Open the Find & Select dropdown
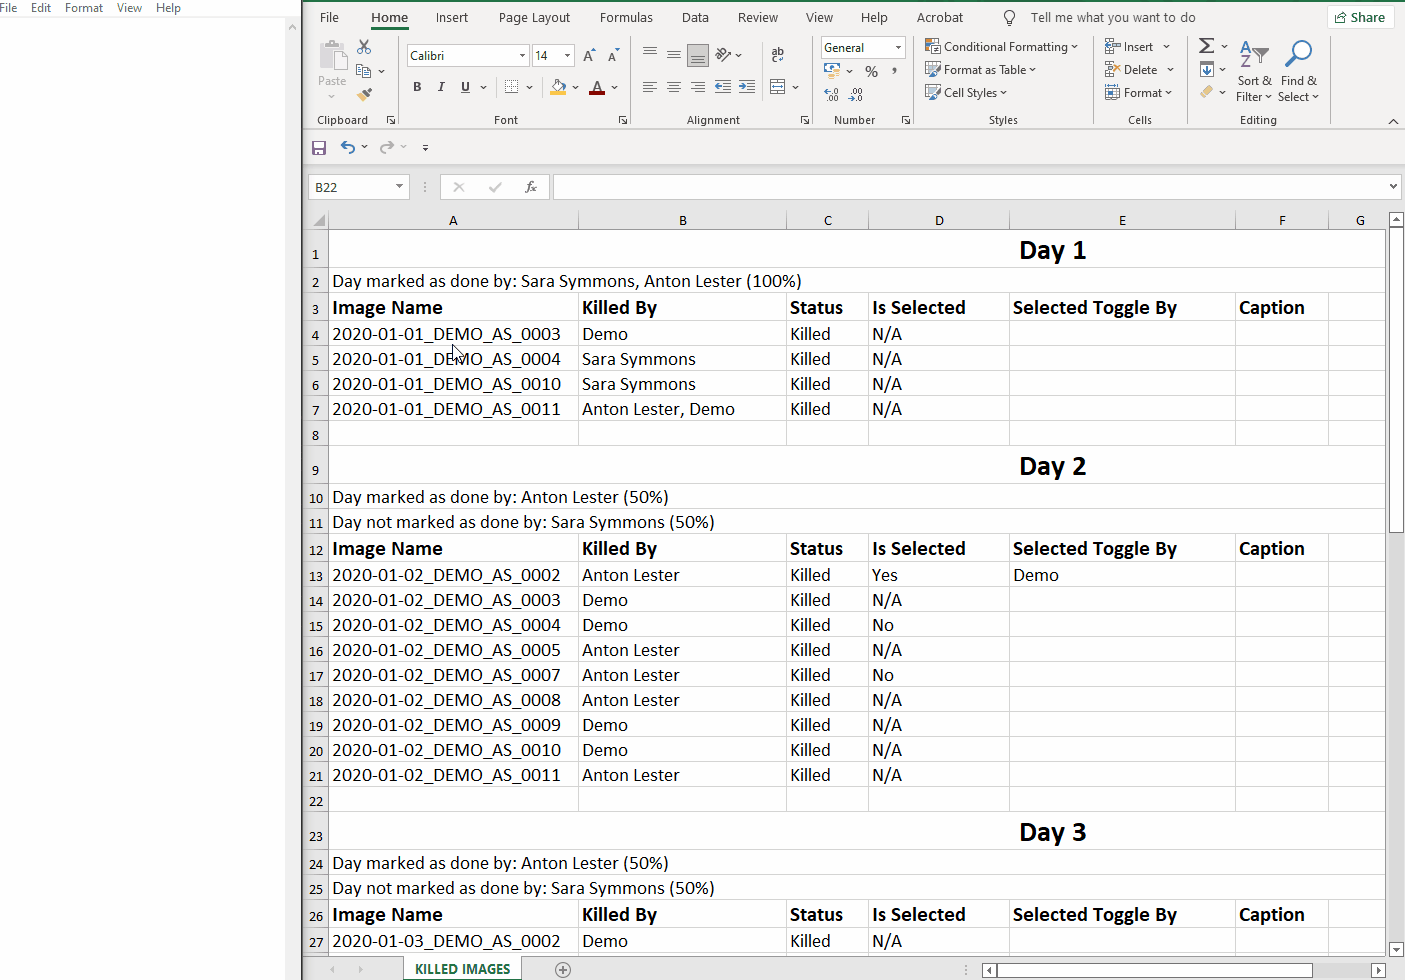This screenshot has height=980, width=1405. [x=1298, y=71]
